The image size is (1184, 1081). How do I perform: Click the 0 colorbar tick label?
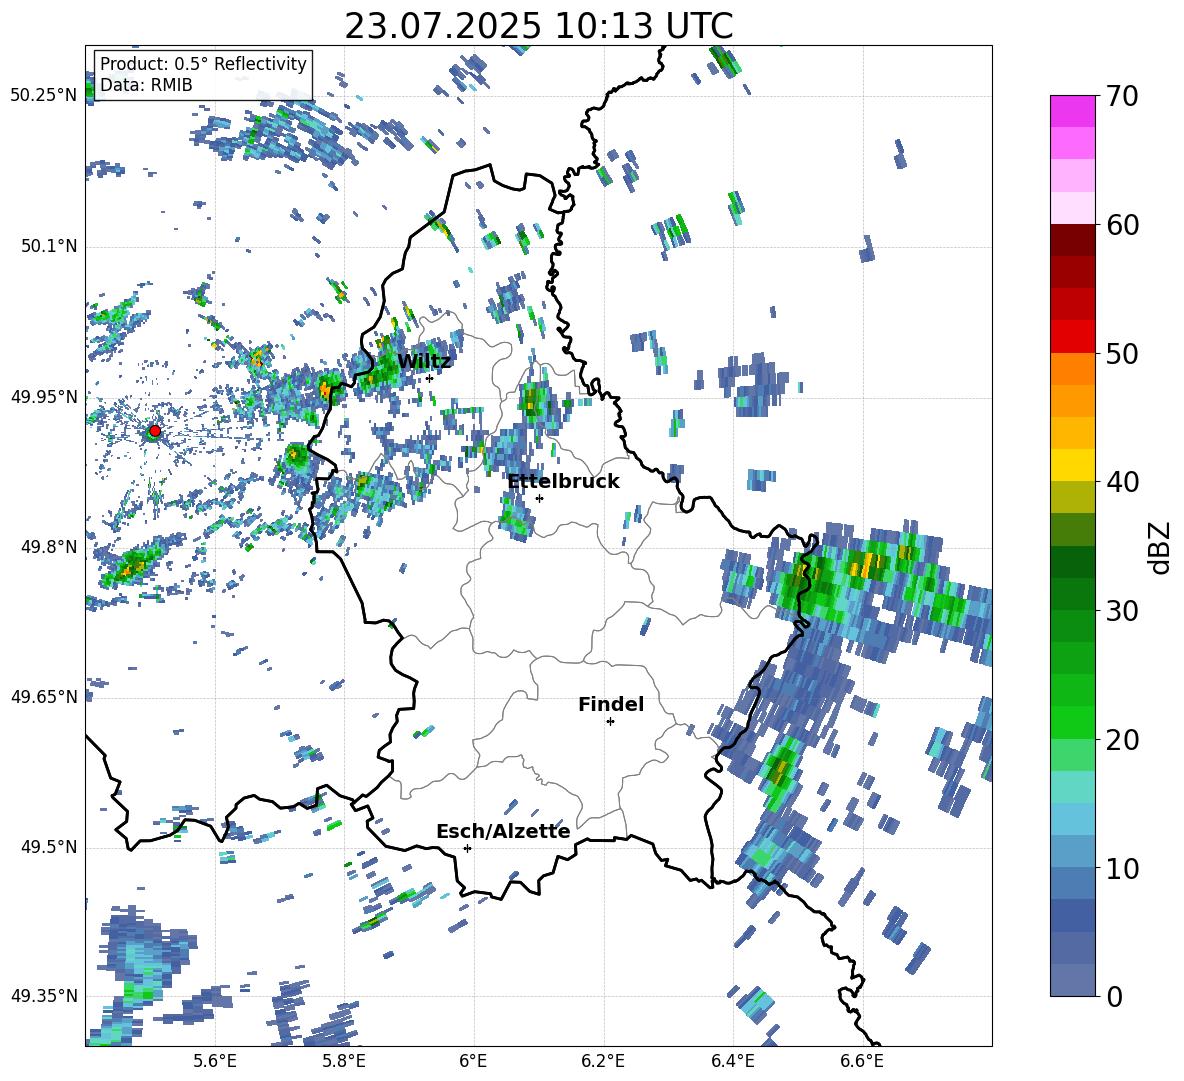point(1114,996)
